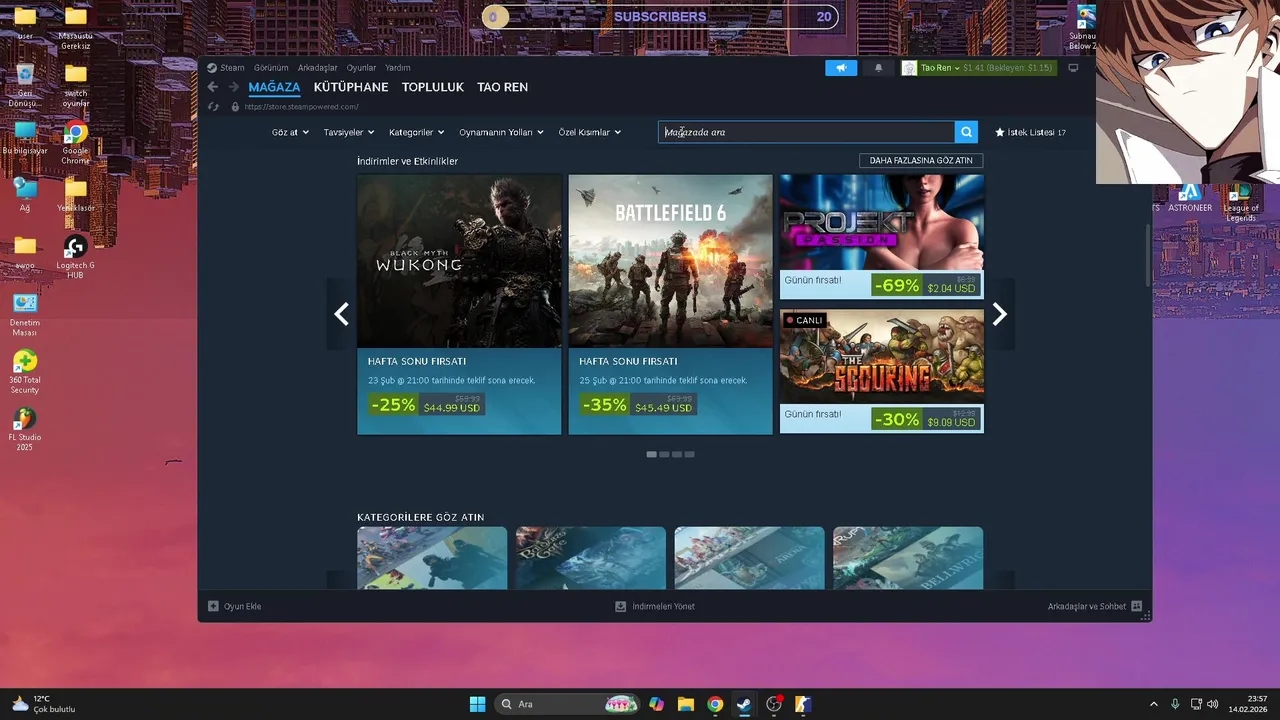Open the Black Myth Wukong deal
The image size is (1280, 720).
(459, 304)
